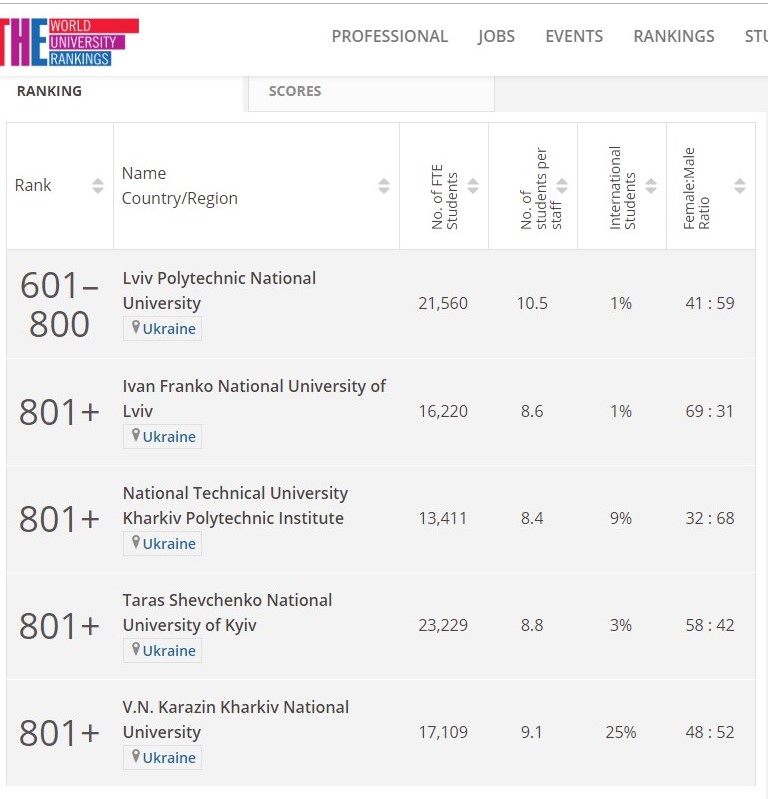Open the PROFESSIONAL menu
Viewport: 768px width, 799px height.
tap(390, 37)
